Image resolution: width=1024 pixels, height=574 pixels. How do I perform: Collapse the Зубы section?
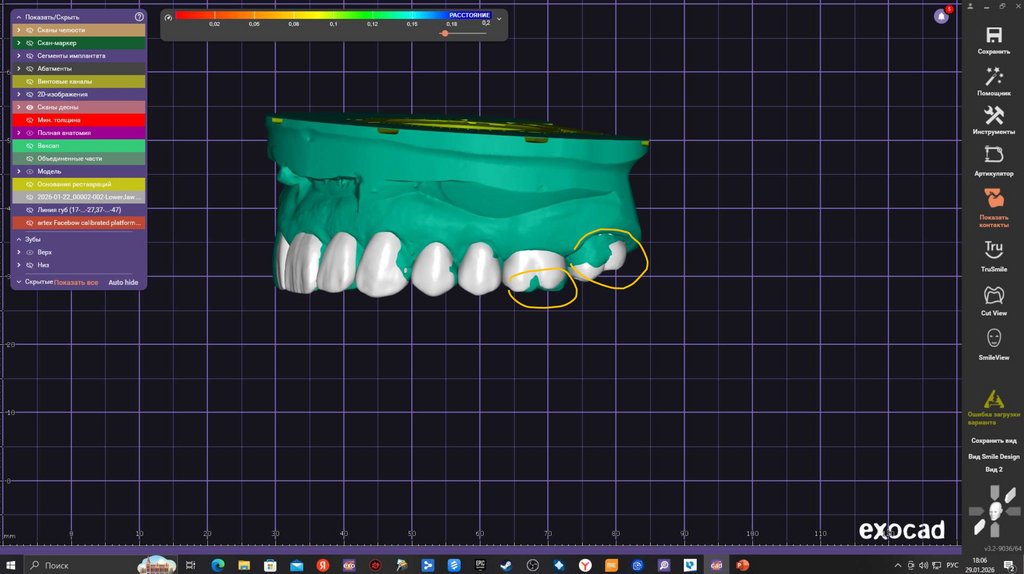tap(18, 240)
